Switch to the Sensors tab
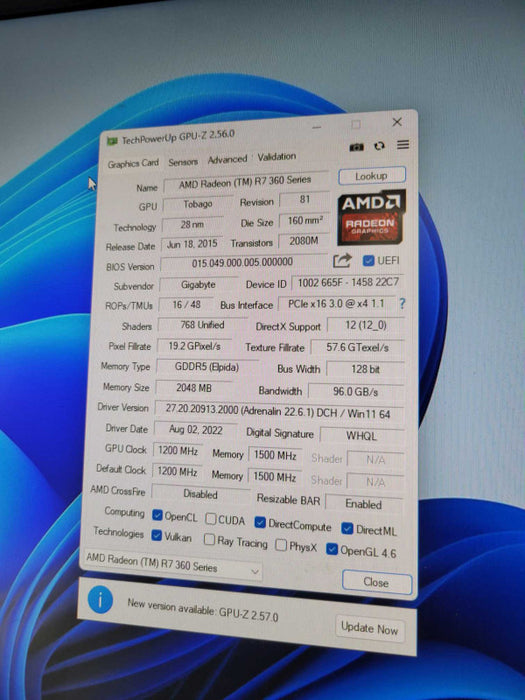This screenshot has width=525, height=700. 183,162
